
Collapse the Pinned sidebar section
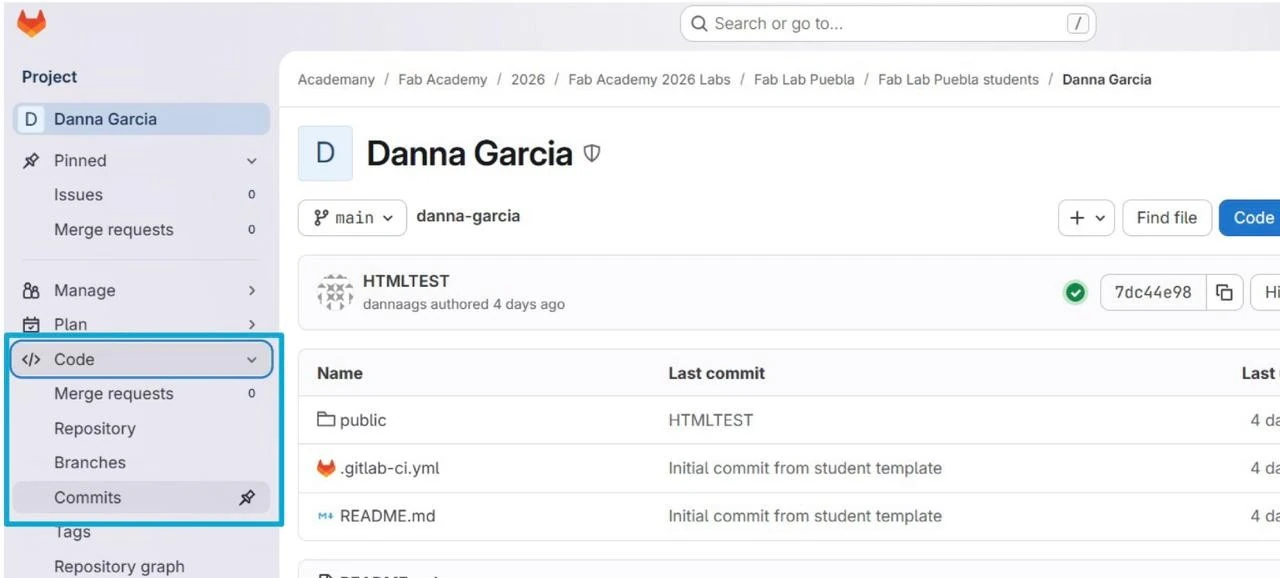coord(251,161)
